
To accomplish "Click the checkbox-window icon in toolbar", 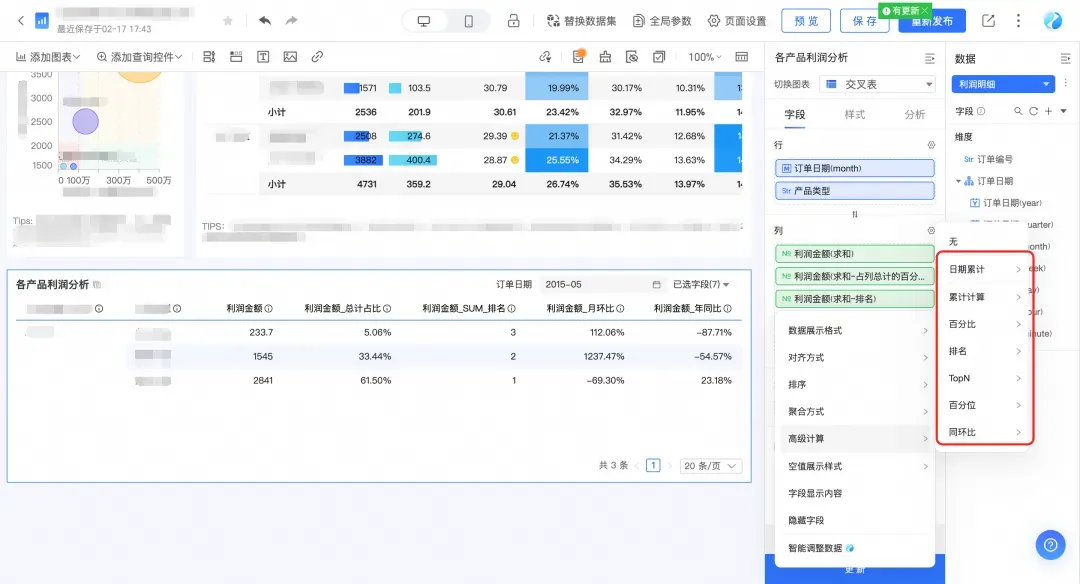I will (659, 56).
